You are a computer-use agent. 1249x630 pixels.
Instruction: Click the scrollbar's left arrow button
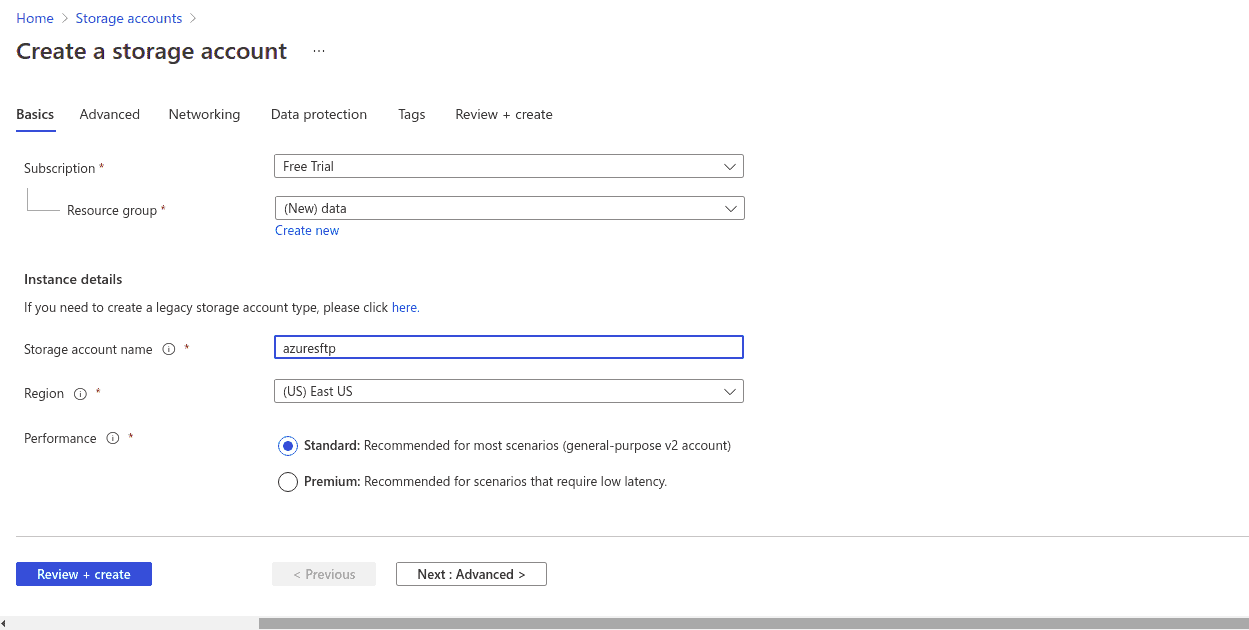pyautogui.click(x=4, y=623)
